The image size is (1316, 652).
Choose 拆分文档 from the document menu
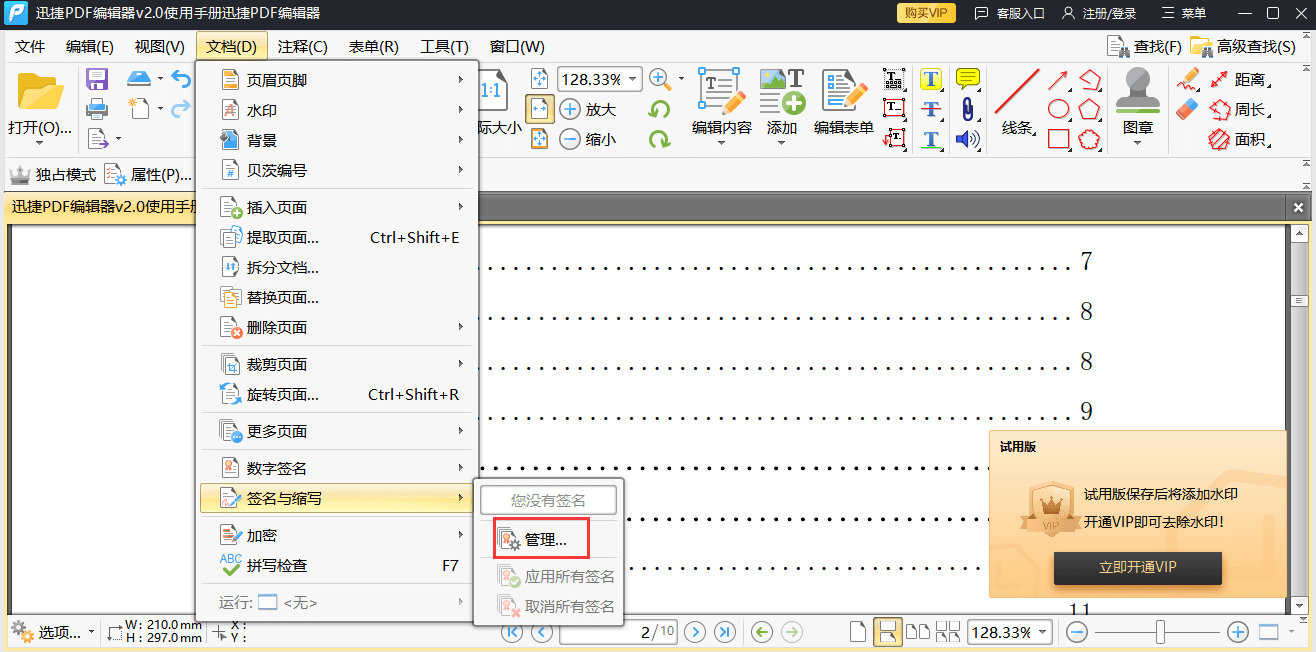click(x=337, y=267)
